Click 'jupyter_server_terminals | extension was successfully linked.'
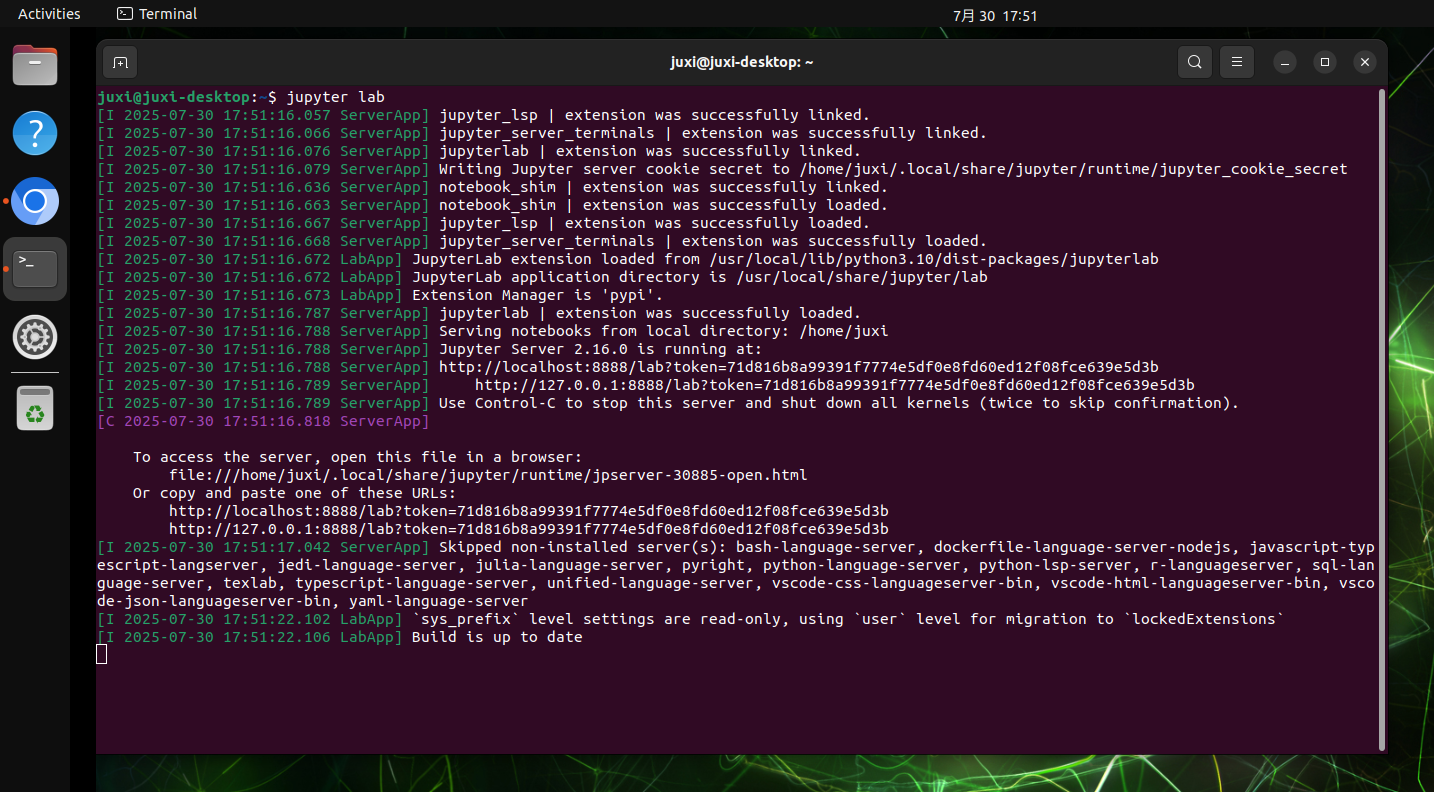This screenshot has height=792, width=1434. 713,133
